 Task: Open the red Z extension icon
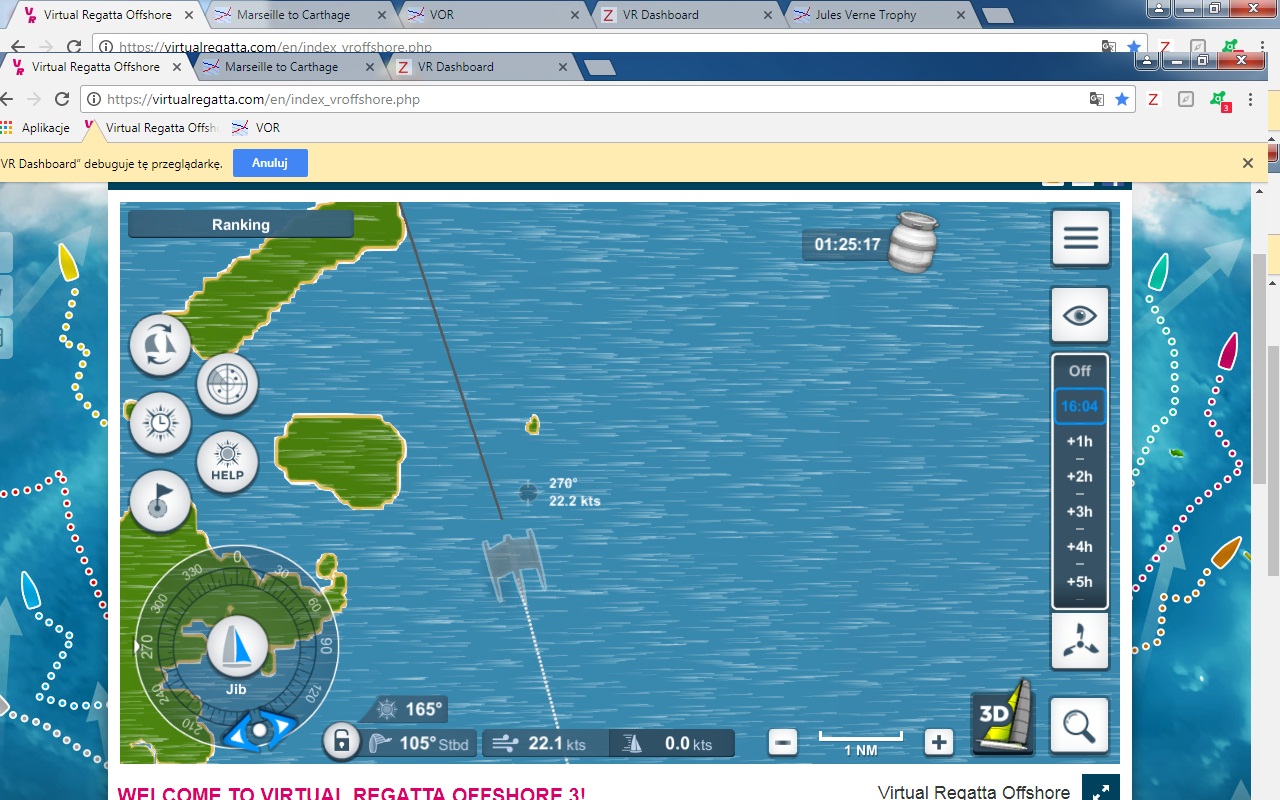click(1153, 99)
